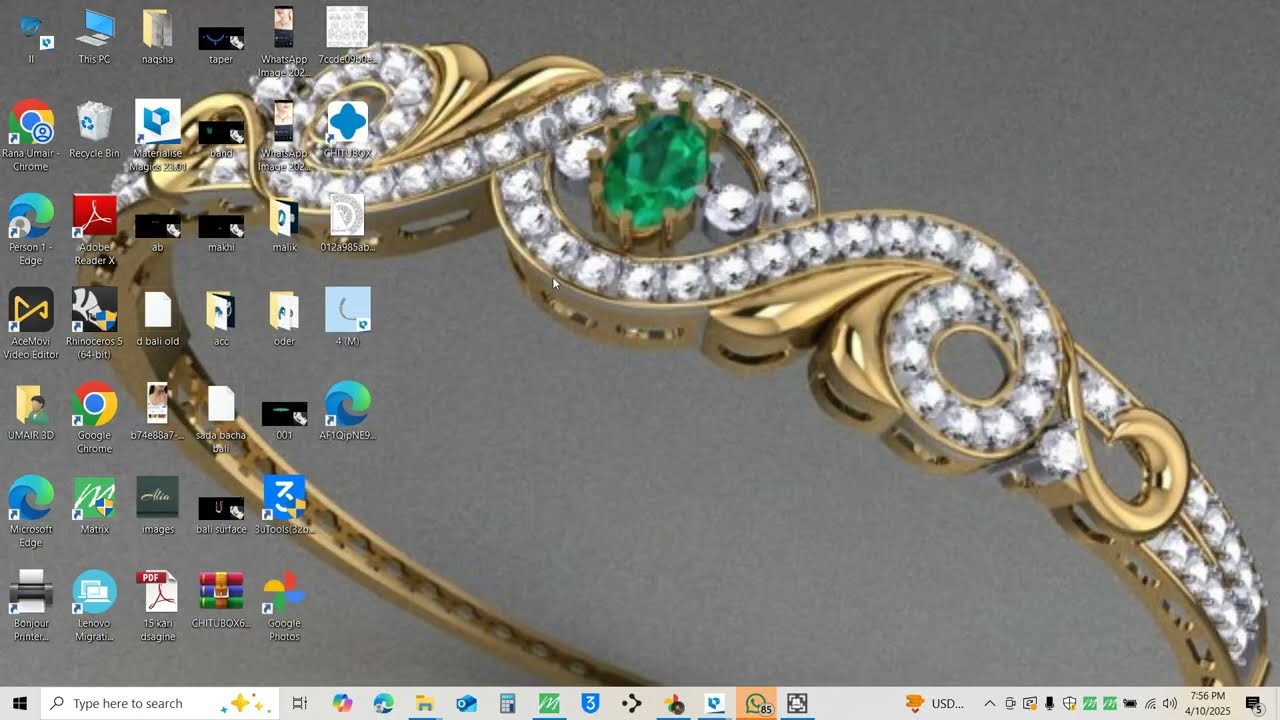
Task: Select the 4 (M) file icon
Action: [x=347, y=317]
